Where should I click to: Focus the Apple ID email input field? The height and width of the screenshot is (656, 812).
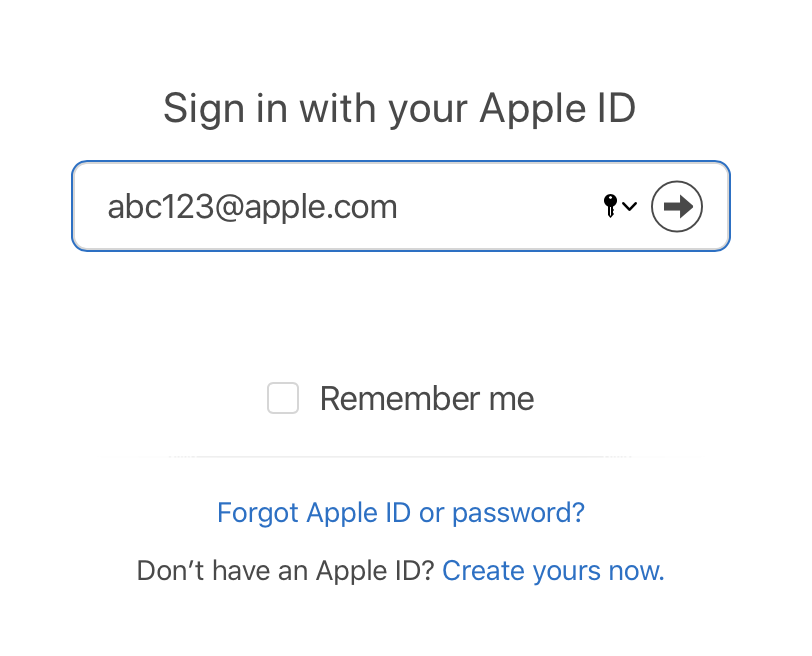coord(401,206)
